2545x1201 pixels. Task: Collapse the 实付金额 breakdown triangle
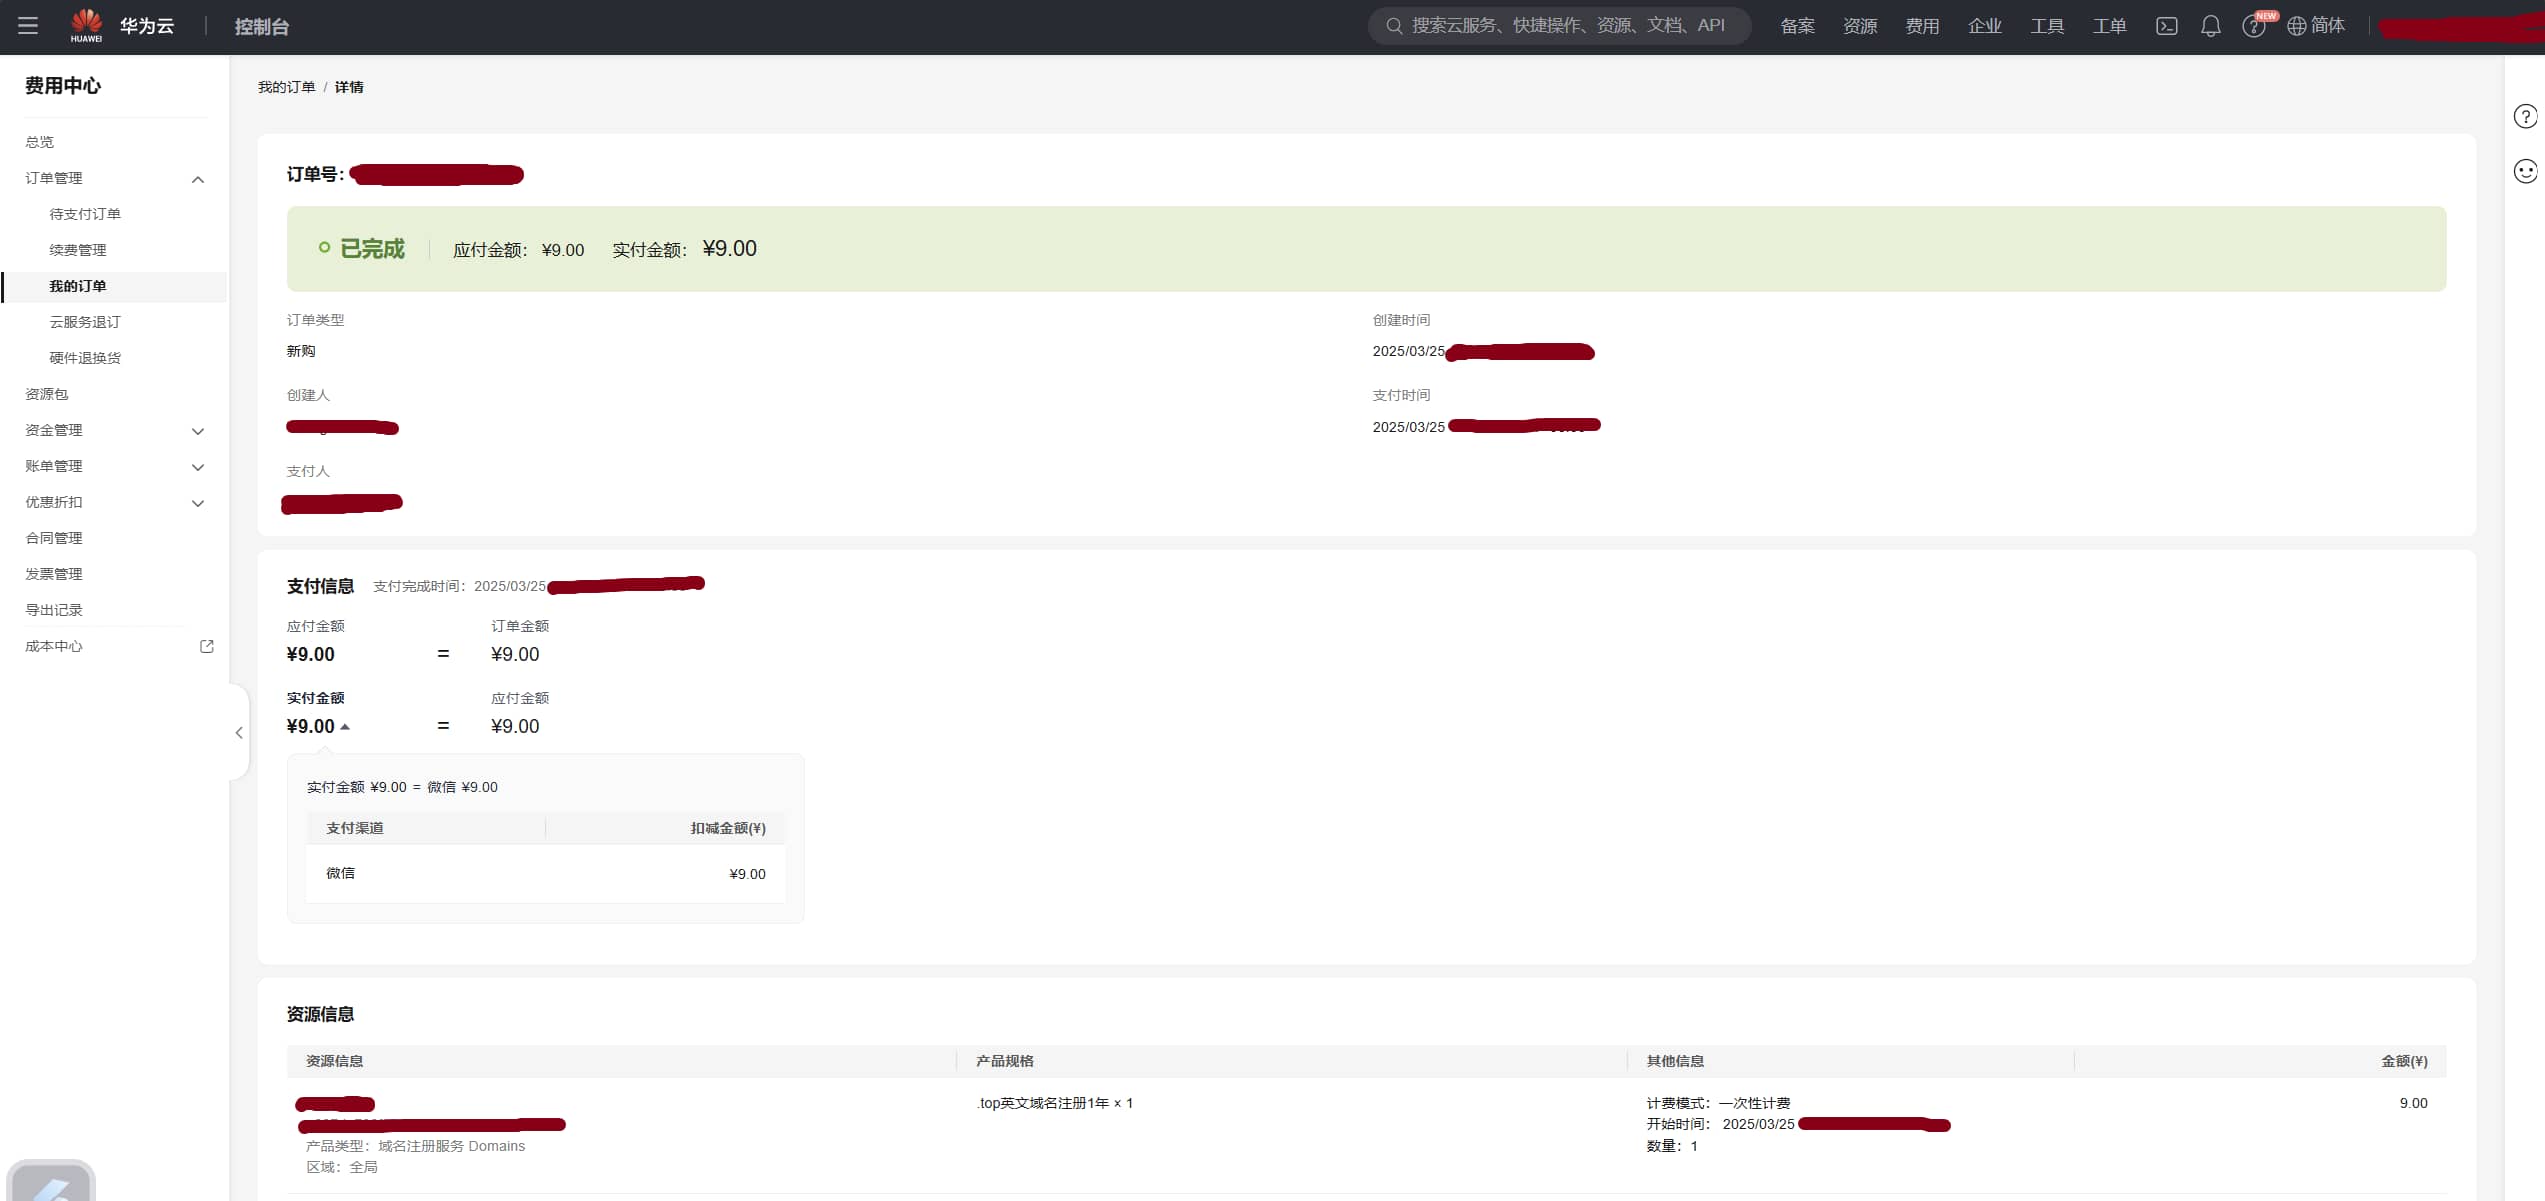click(345, 727)
